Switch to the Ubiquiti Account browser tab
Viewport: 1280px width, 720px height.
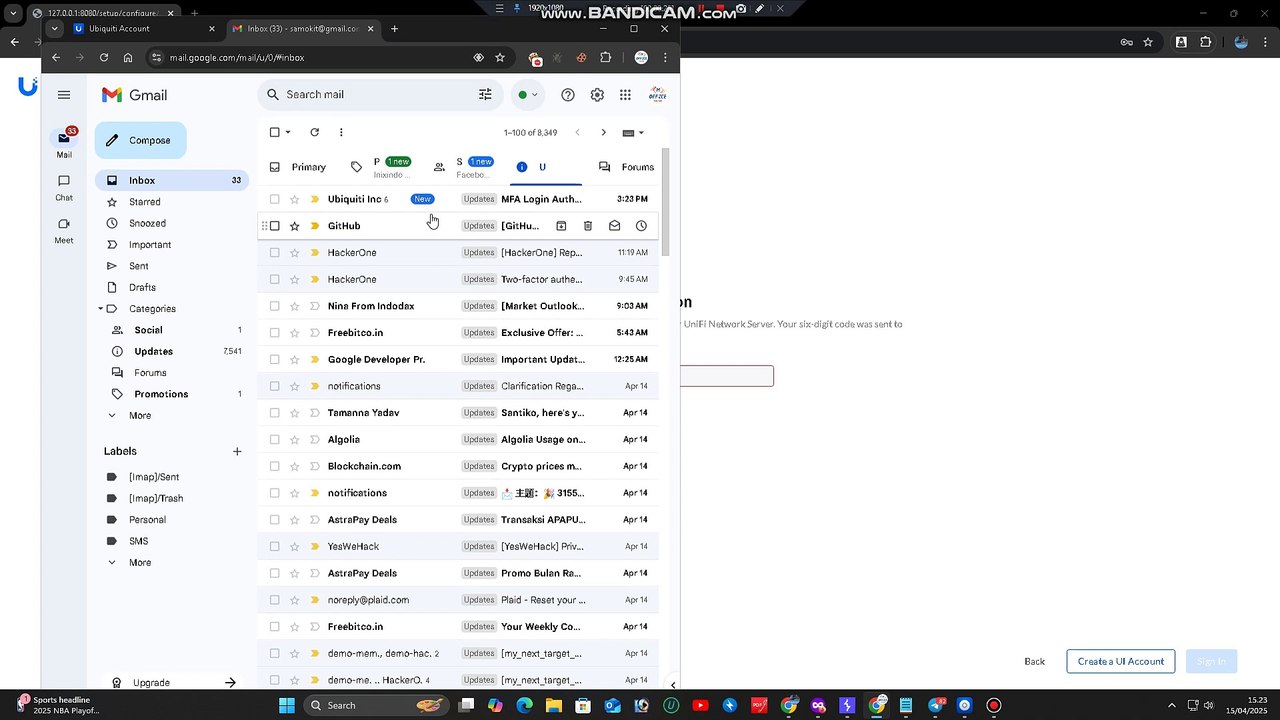pyautogui.click(x=145, y=29)
